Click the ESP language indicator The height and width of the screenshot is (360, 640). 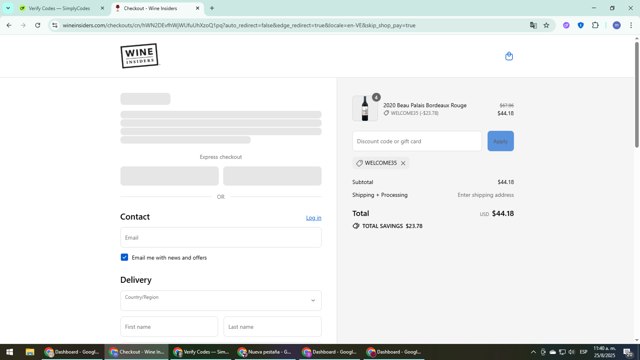click(584, 352)
